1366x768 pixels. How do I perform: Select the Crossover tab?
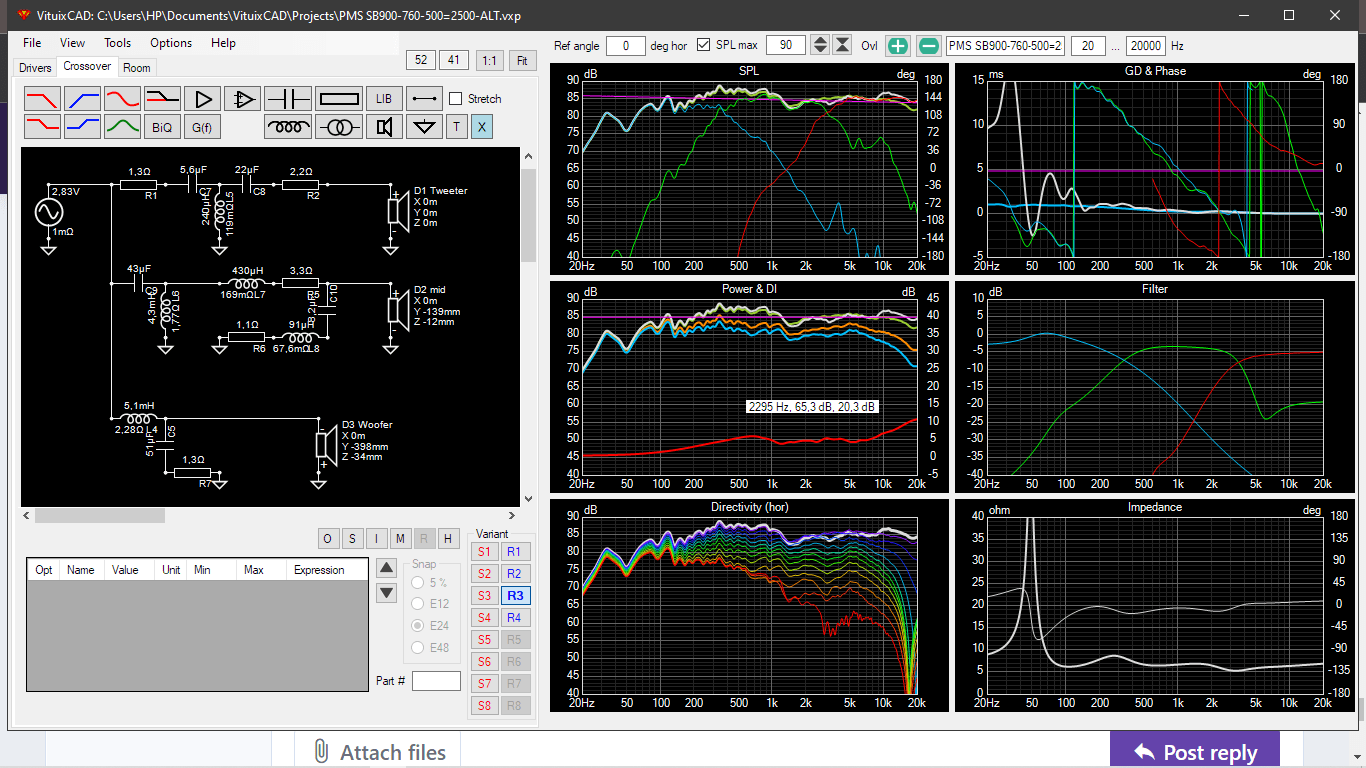[87, 67]
